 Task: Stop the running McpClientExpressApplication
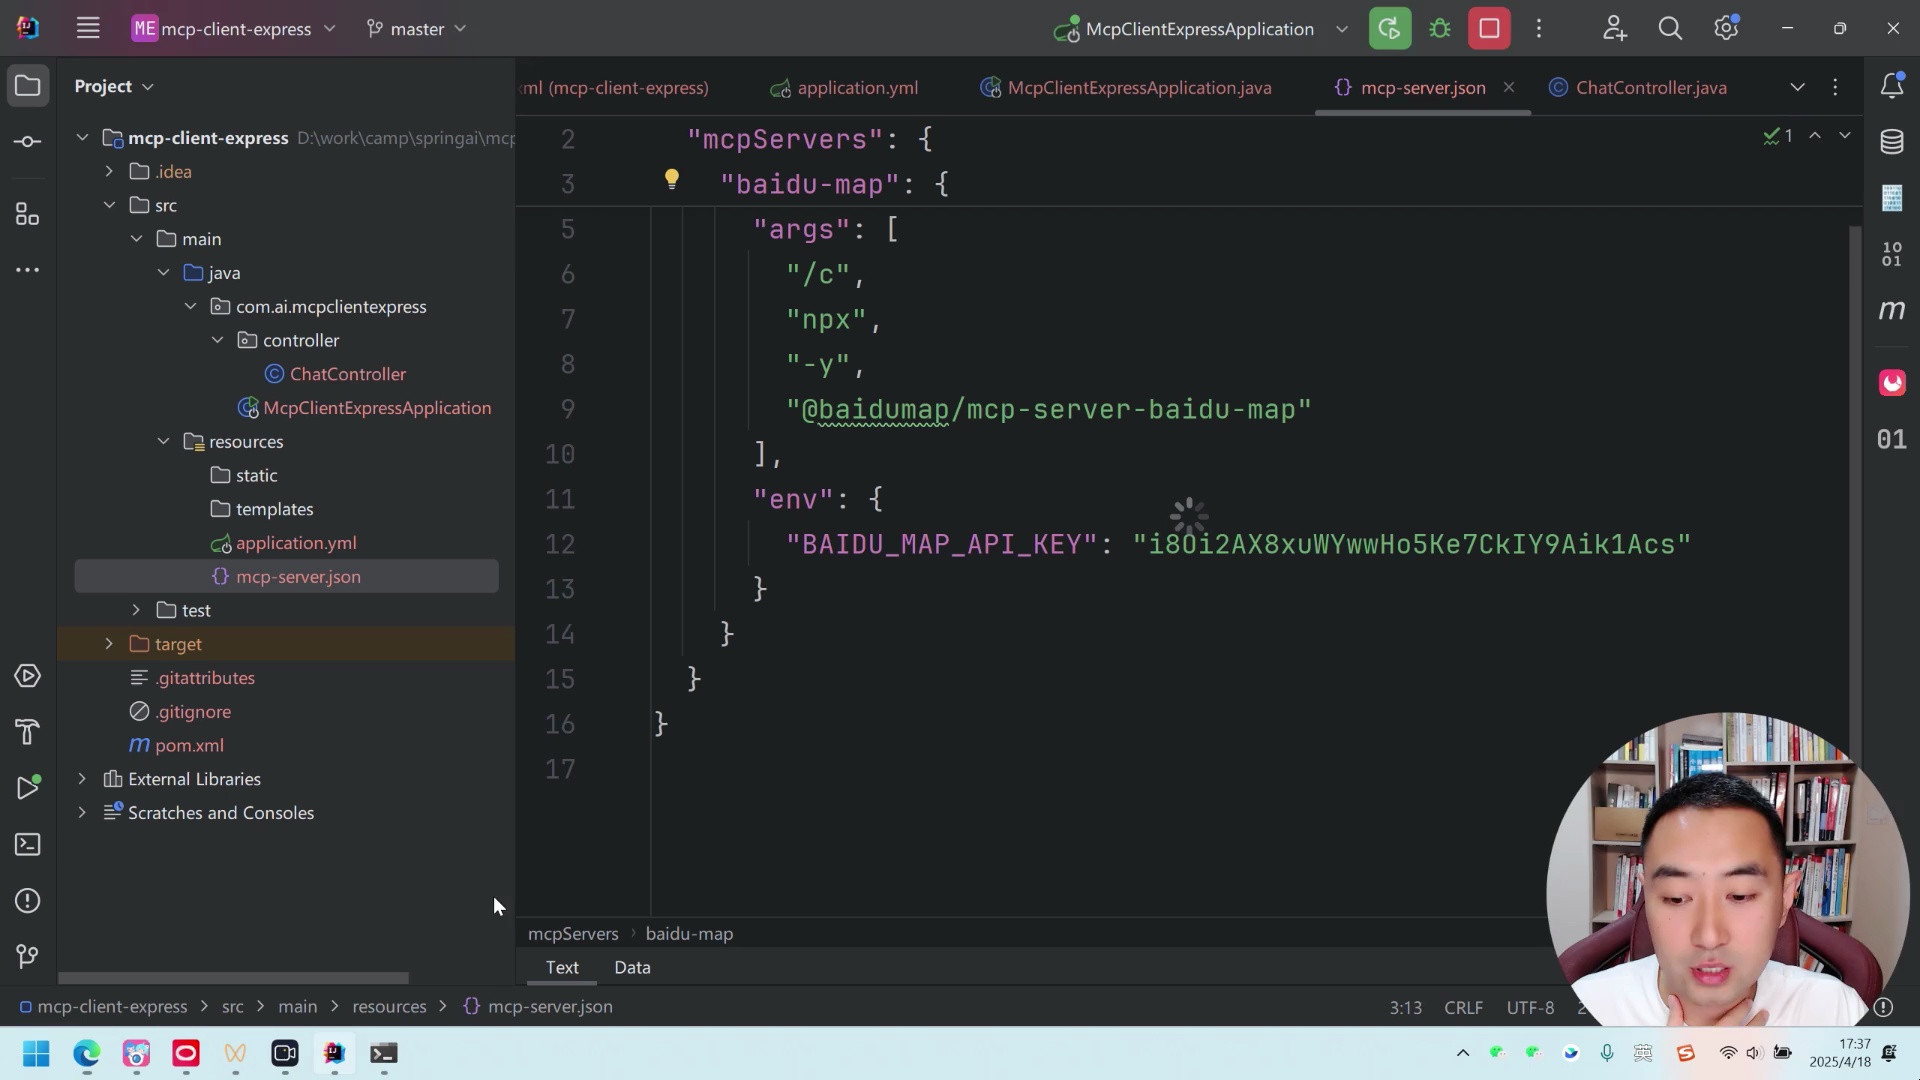[1489, 29]
